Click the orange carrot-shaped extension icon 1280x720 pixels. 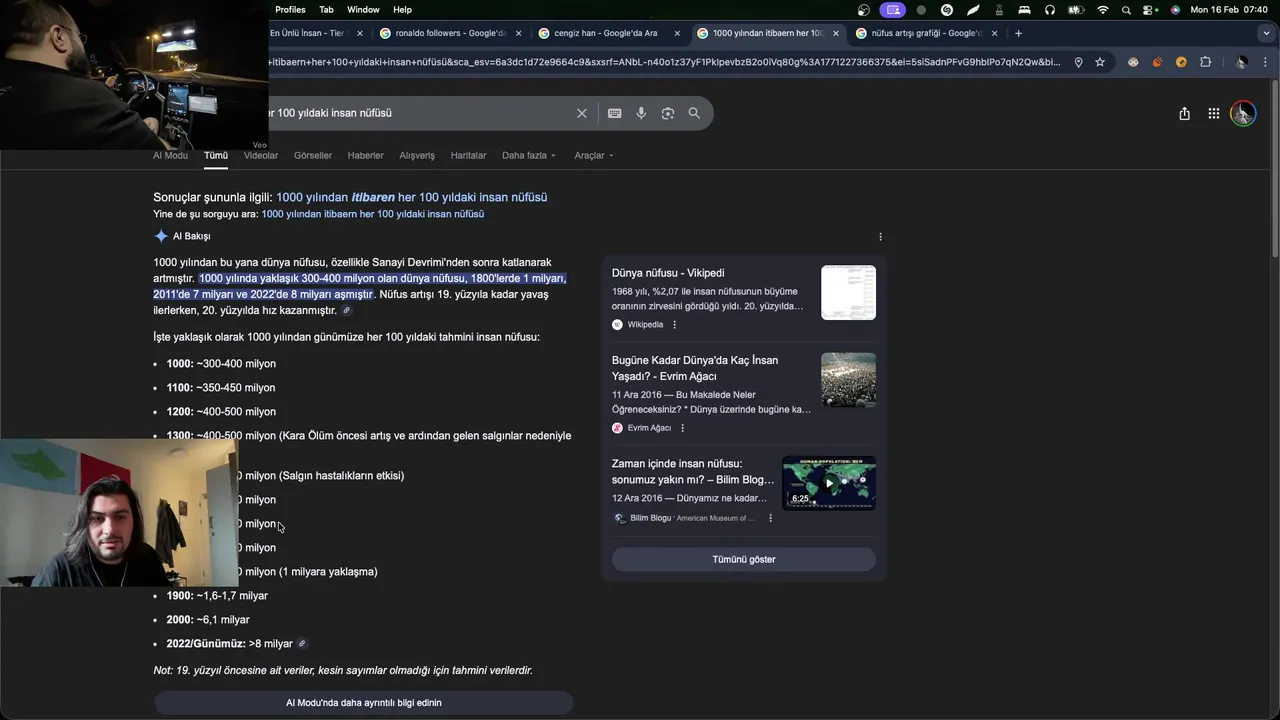point(1157,62)
